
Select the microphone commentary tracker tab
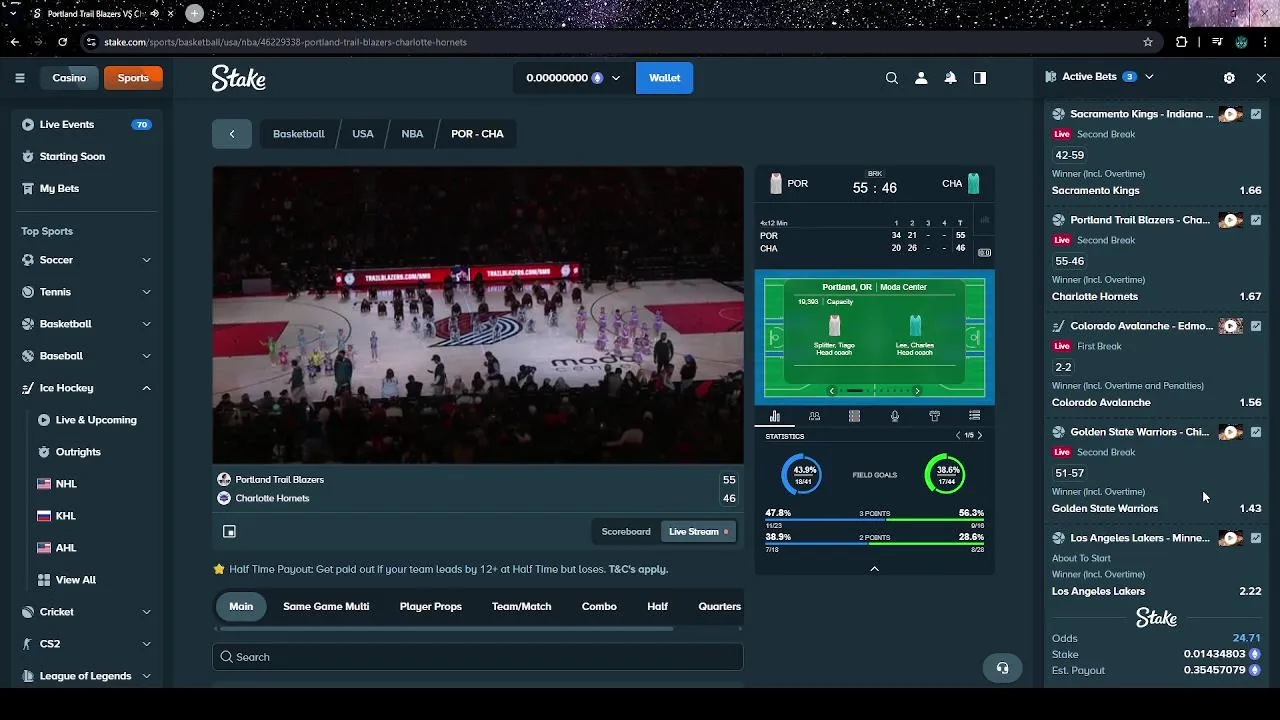coord(894,416)
